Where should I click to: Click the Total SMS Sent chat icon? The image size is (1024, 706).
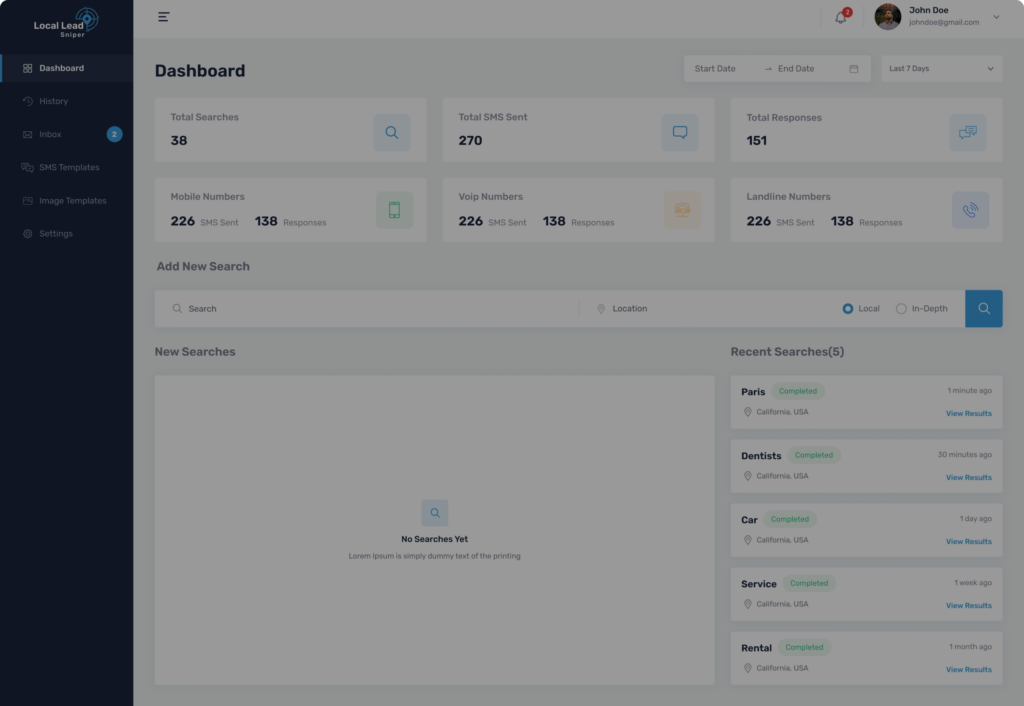point(679,132)
